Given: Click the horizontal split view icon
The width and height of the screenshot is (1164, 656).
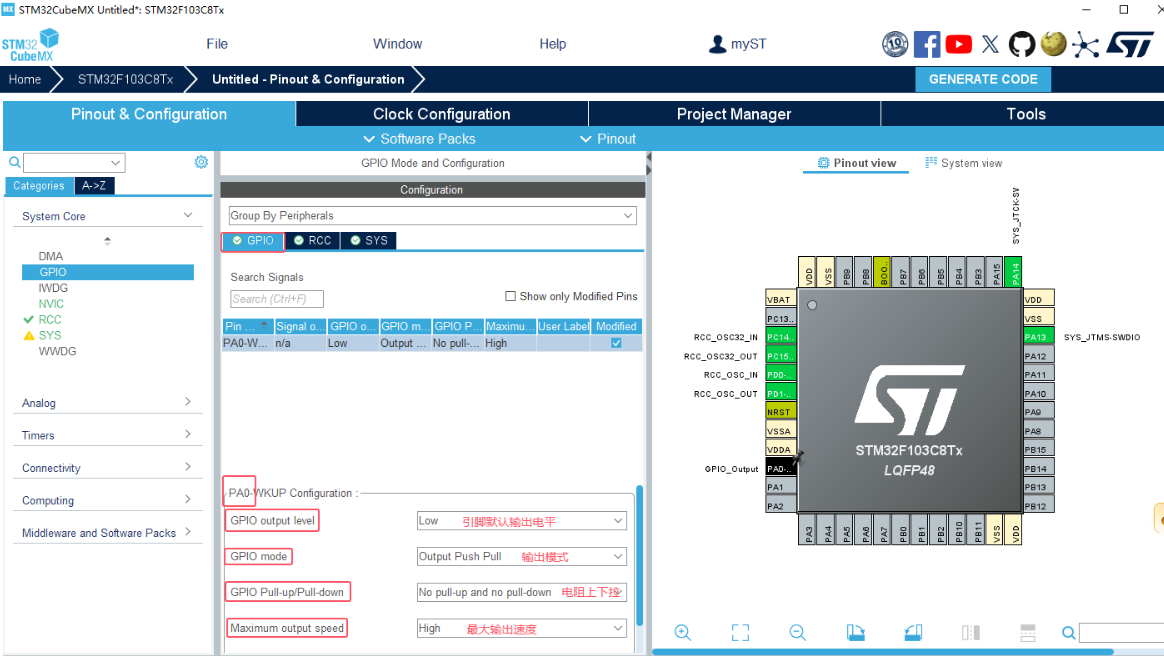Looking at the screenshot, I should [1027, 632].
